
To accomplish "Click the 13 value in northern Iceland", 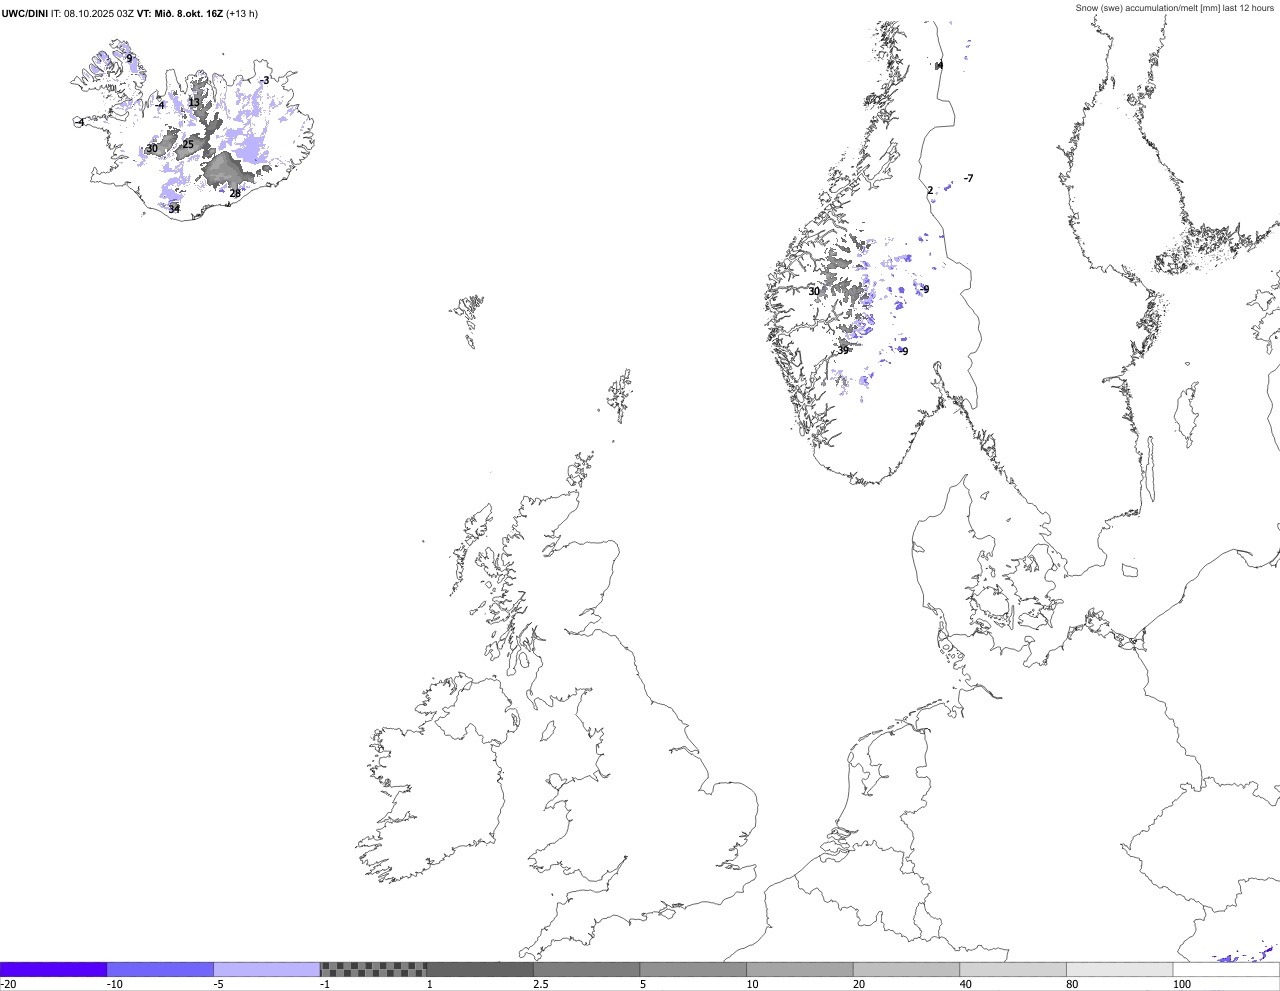I will pyautogui.click(x=194, y=102).
